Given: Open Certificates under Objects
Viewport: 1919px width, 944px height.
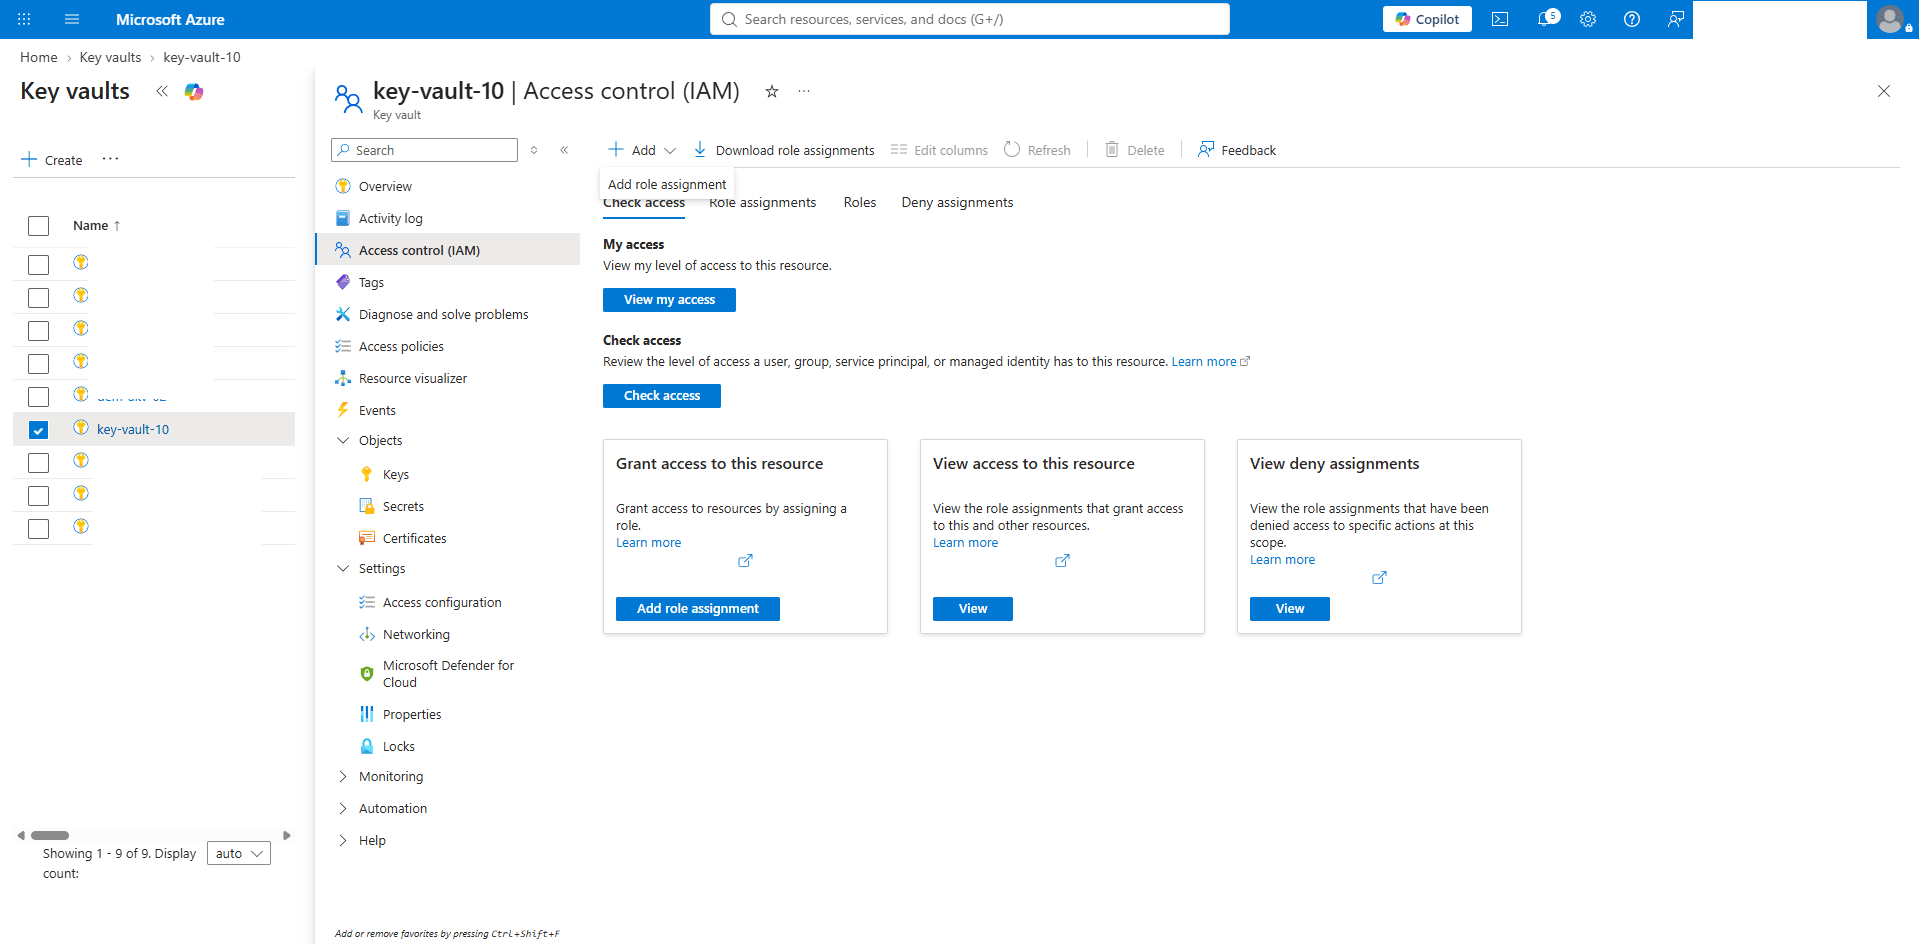Looking at the screenshot, I should point(414,538).
